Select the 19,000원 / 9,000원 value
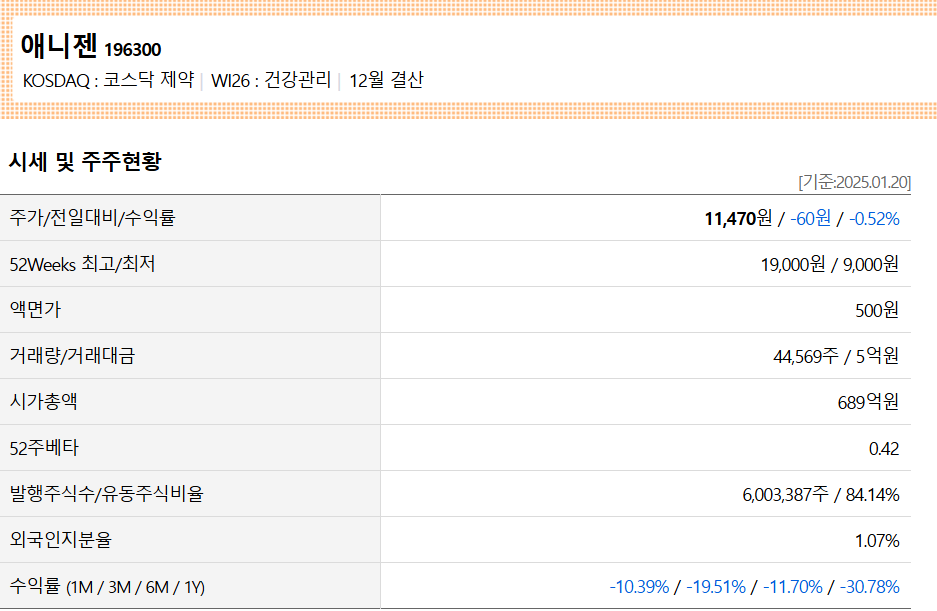The width and height of the screenshot is (937, 611). pyautogui.click(x=829, y=264)
